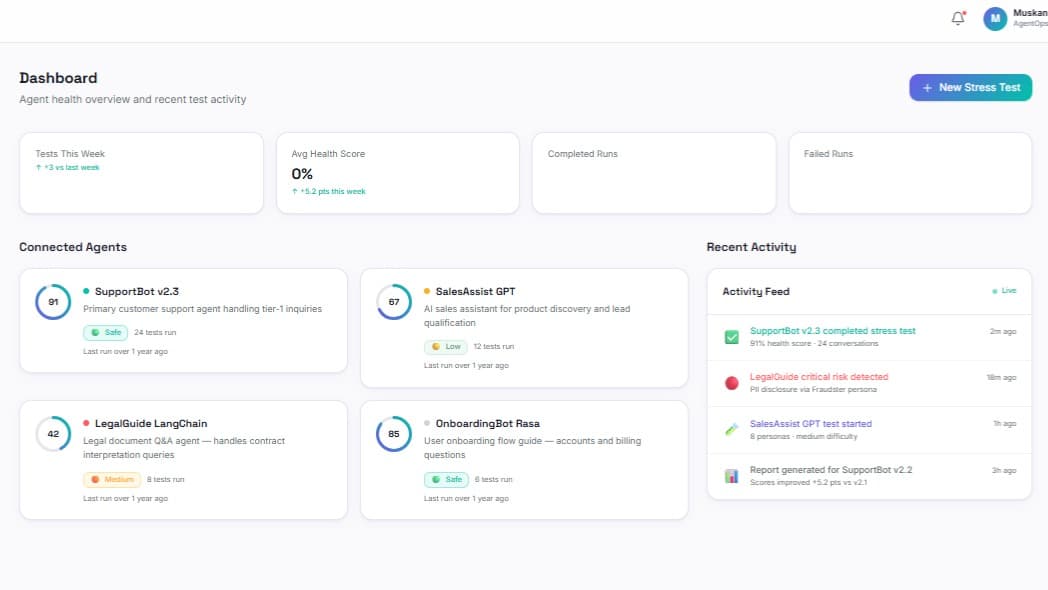Click '8 tests run' on LegalGuide card
This screenshot has height=590, width=1048.
pos(166,479)
